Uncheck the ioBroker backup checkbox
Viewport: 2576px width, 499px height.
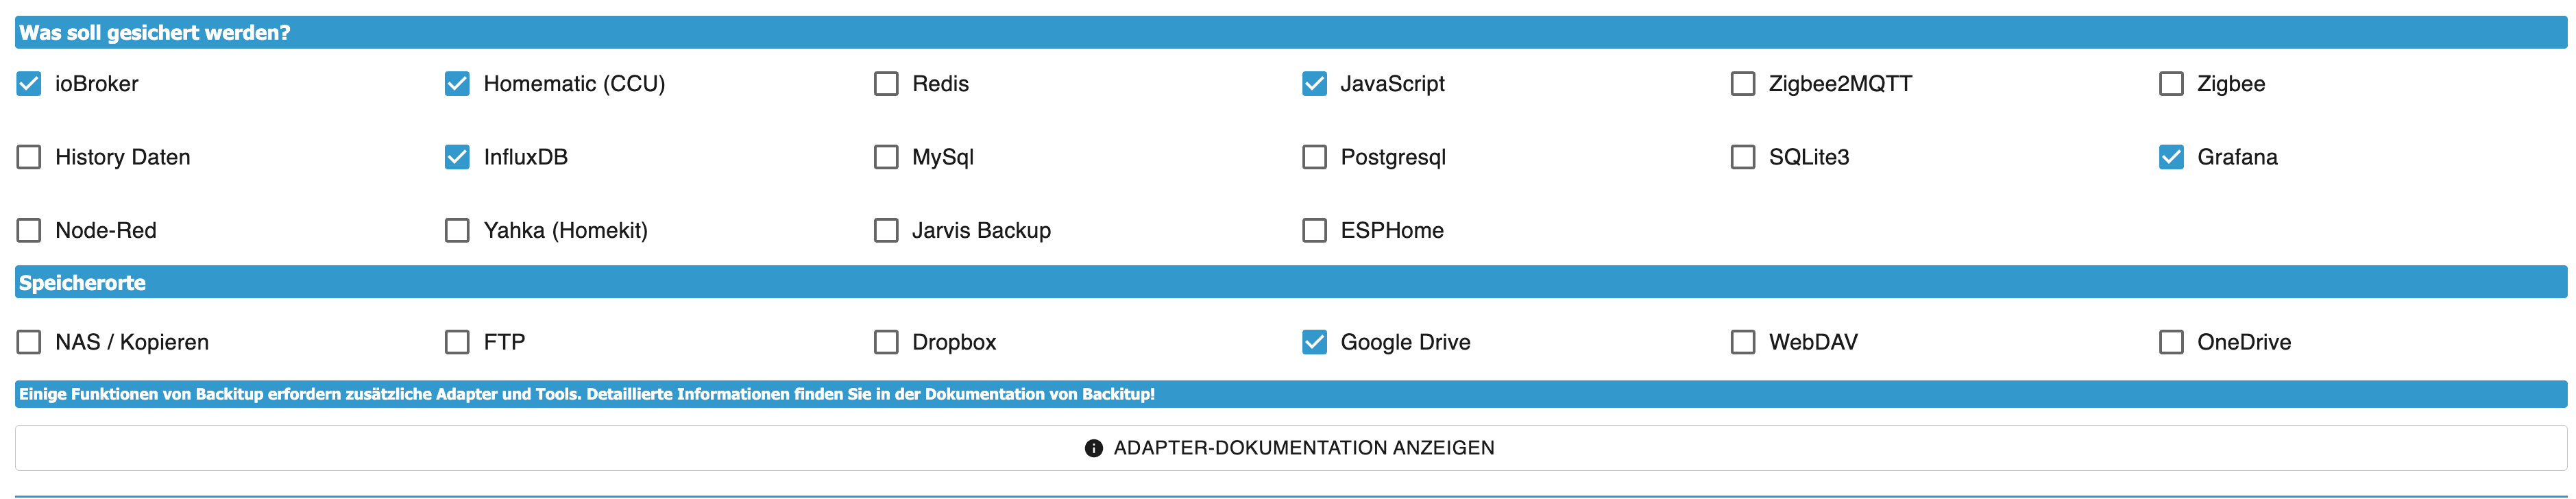point(29,84)
